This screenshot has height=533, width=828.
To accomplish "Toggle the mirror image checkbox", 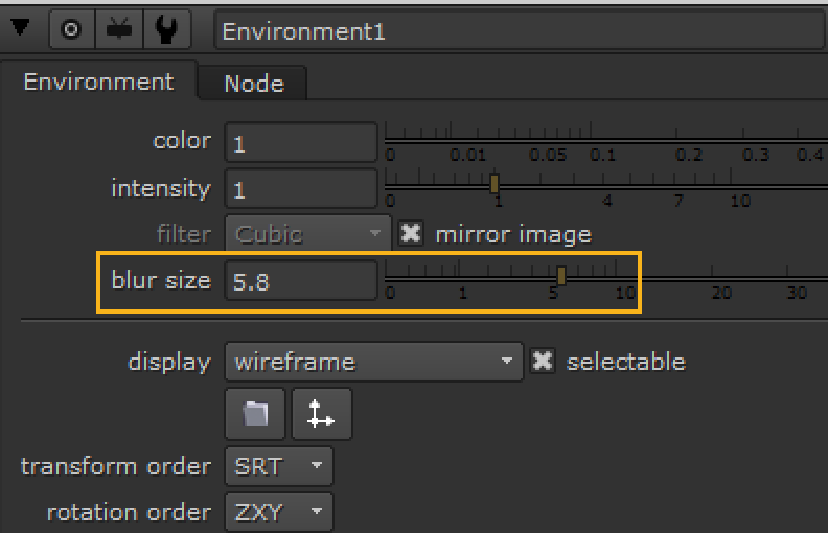I will tap(410, 234).
